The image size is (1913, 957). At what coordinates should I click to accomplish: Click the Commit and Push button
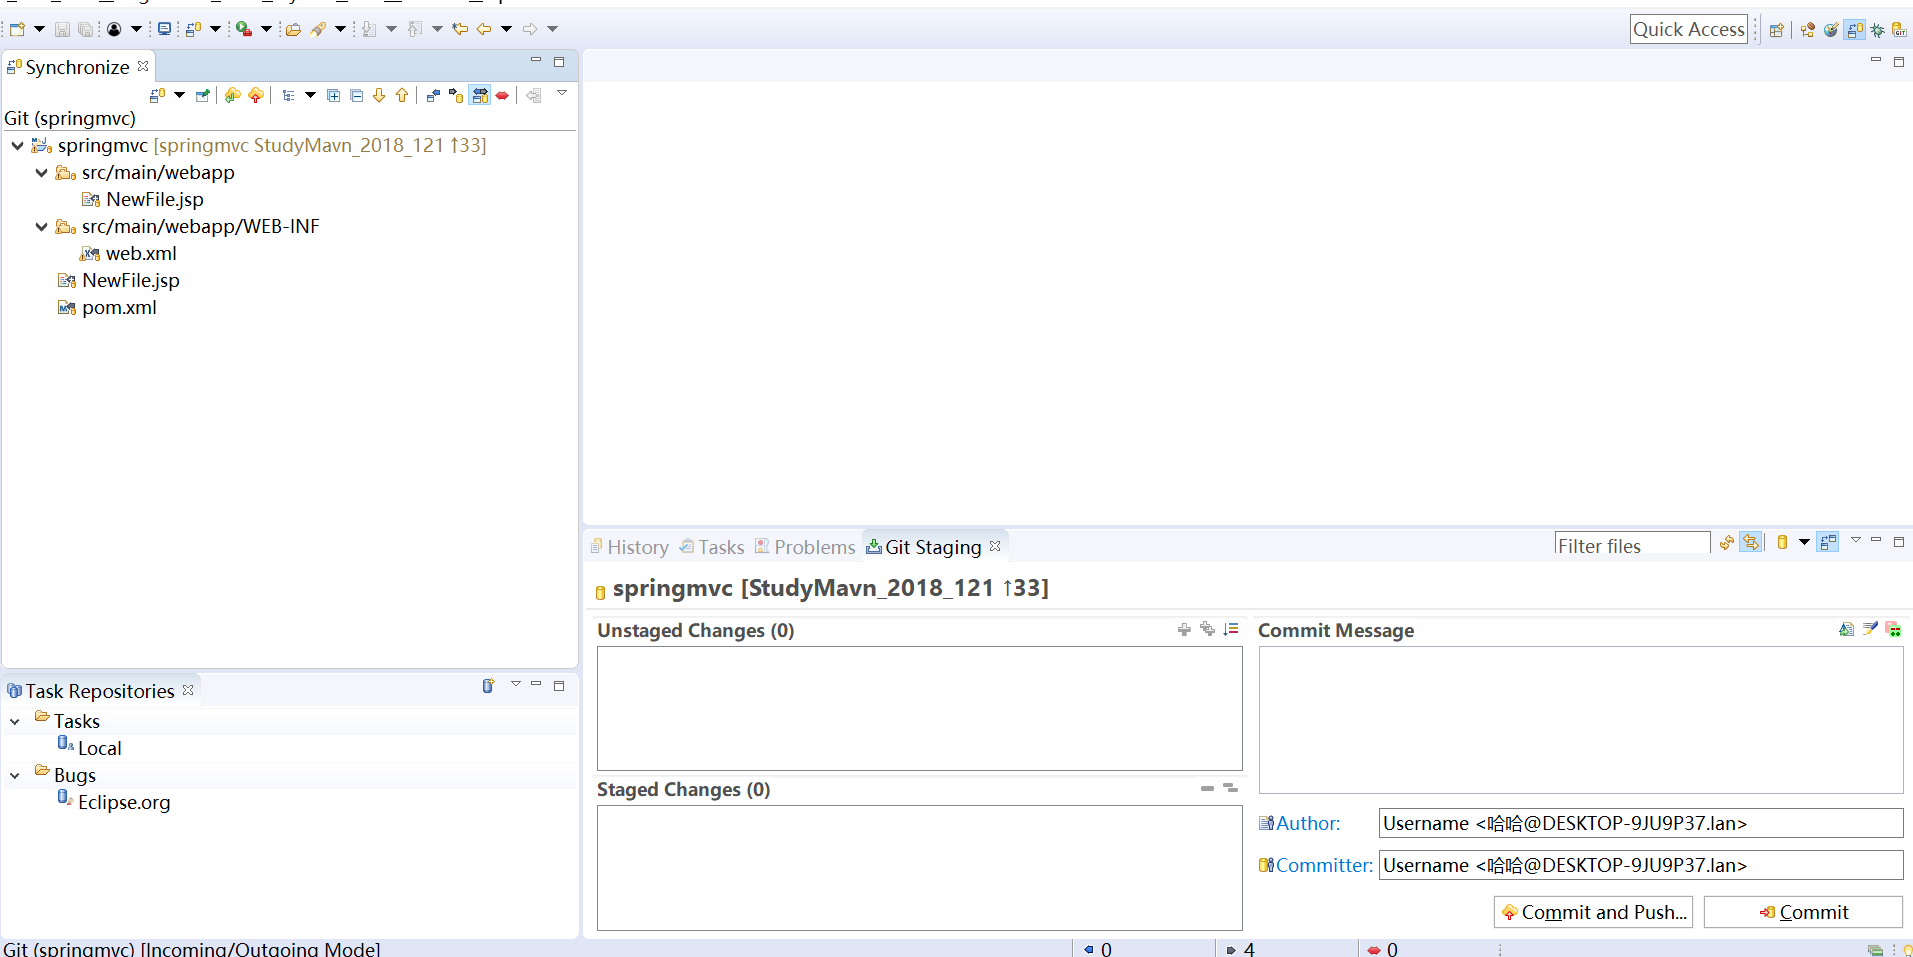coord(1593,912)
